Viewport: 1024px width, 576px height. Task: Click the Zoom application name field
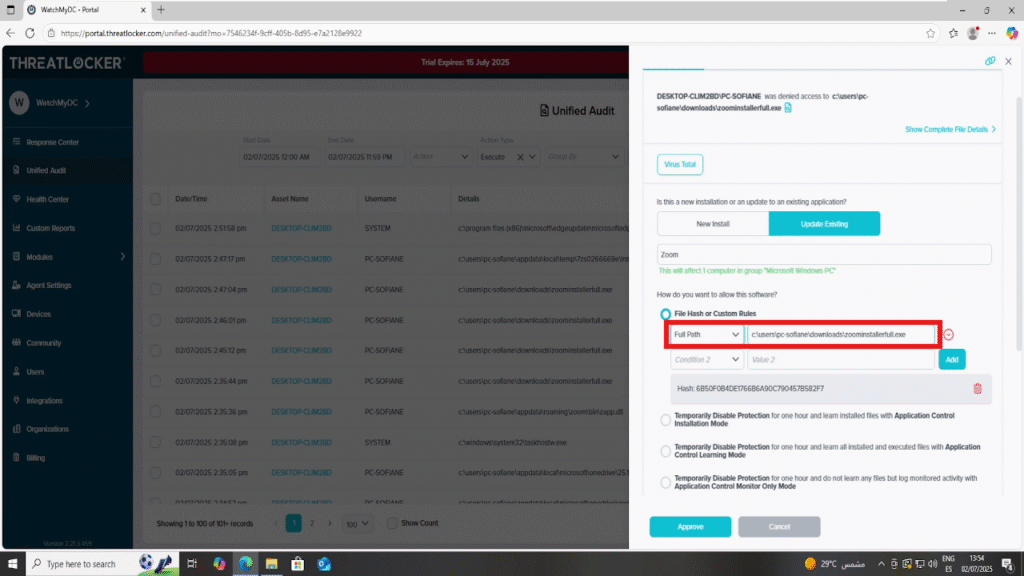824,255
